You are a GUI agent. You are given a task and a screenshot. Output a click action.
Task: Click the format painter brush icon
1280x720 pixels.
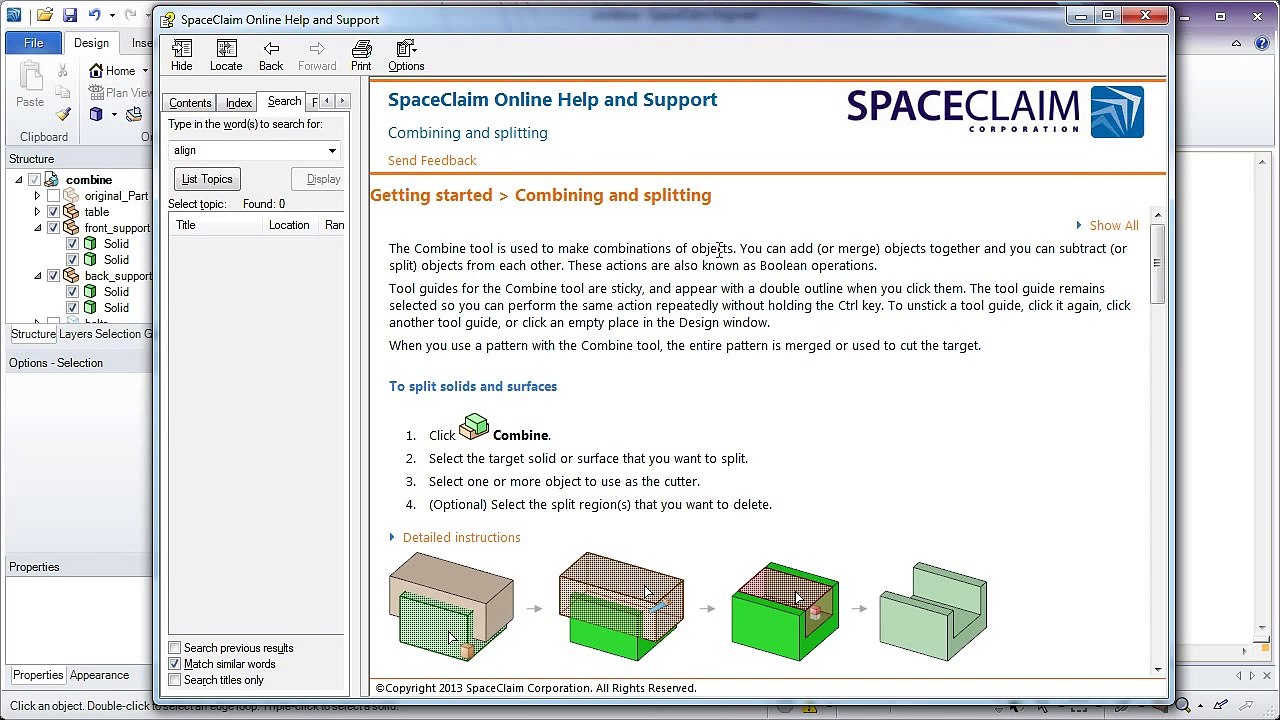[63, 114]
